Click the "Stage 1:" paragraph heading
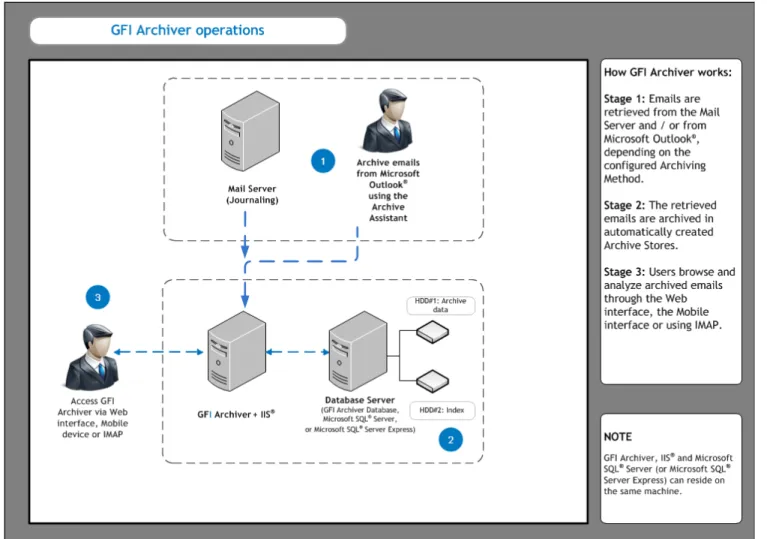Viewport: 767px width, 539px height. tap(624, 99)
